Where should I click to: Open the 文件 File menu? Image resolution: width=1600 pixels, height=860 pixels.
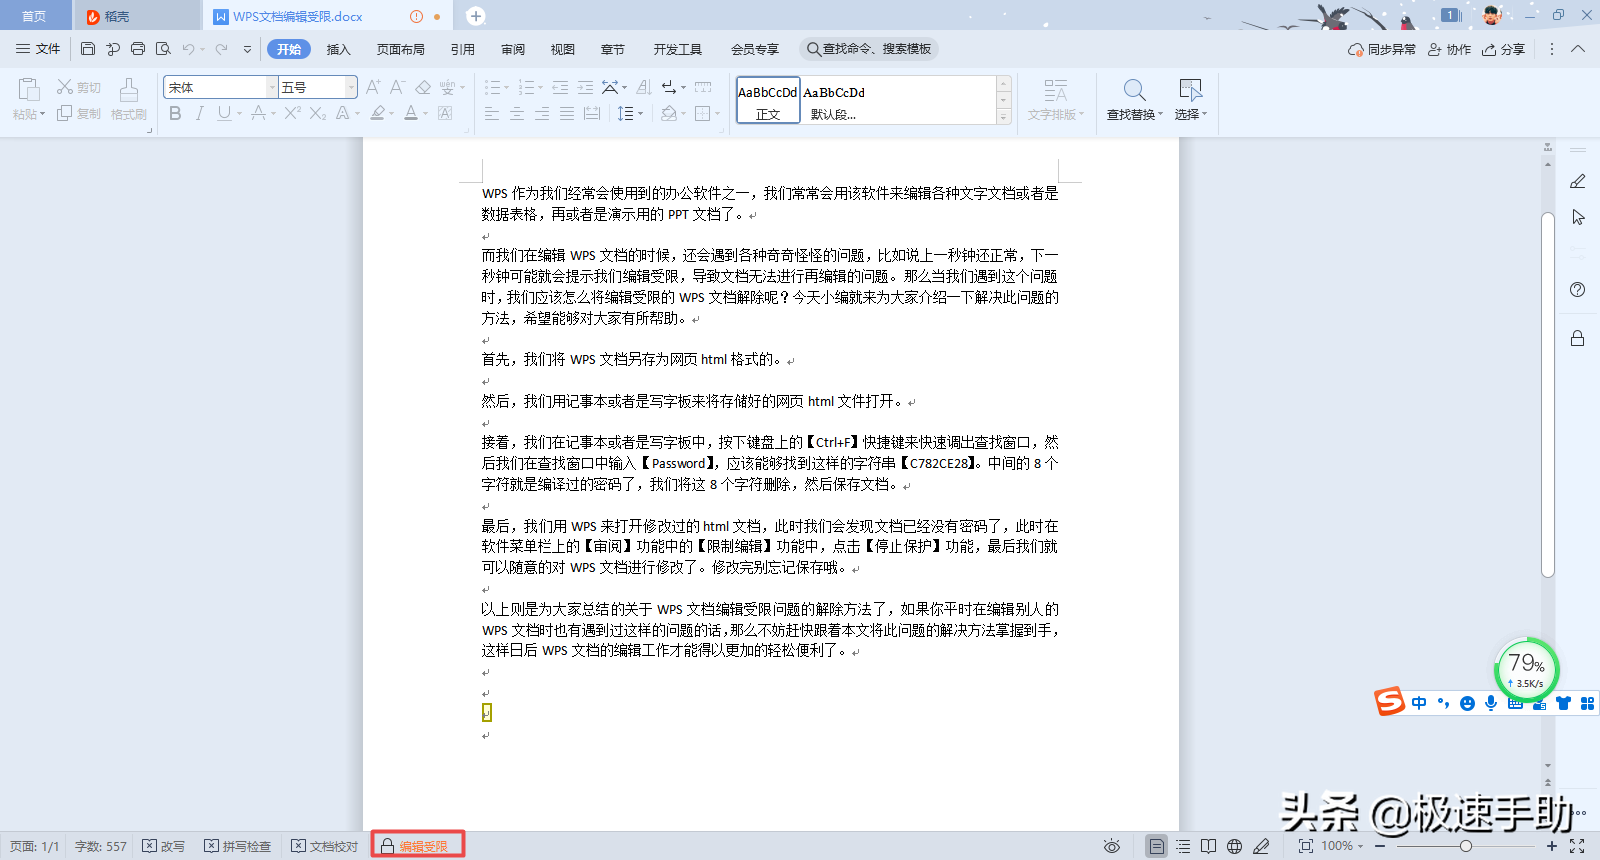pyautogui.click(x=38, y=49)
